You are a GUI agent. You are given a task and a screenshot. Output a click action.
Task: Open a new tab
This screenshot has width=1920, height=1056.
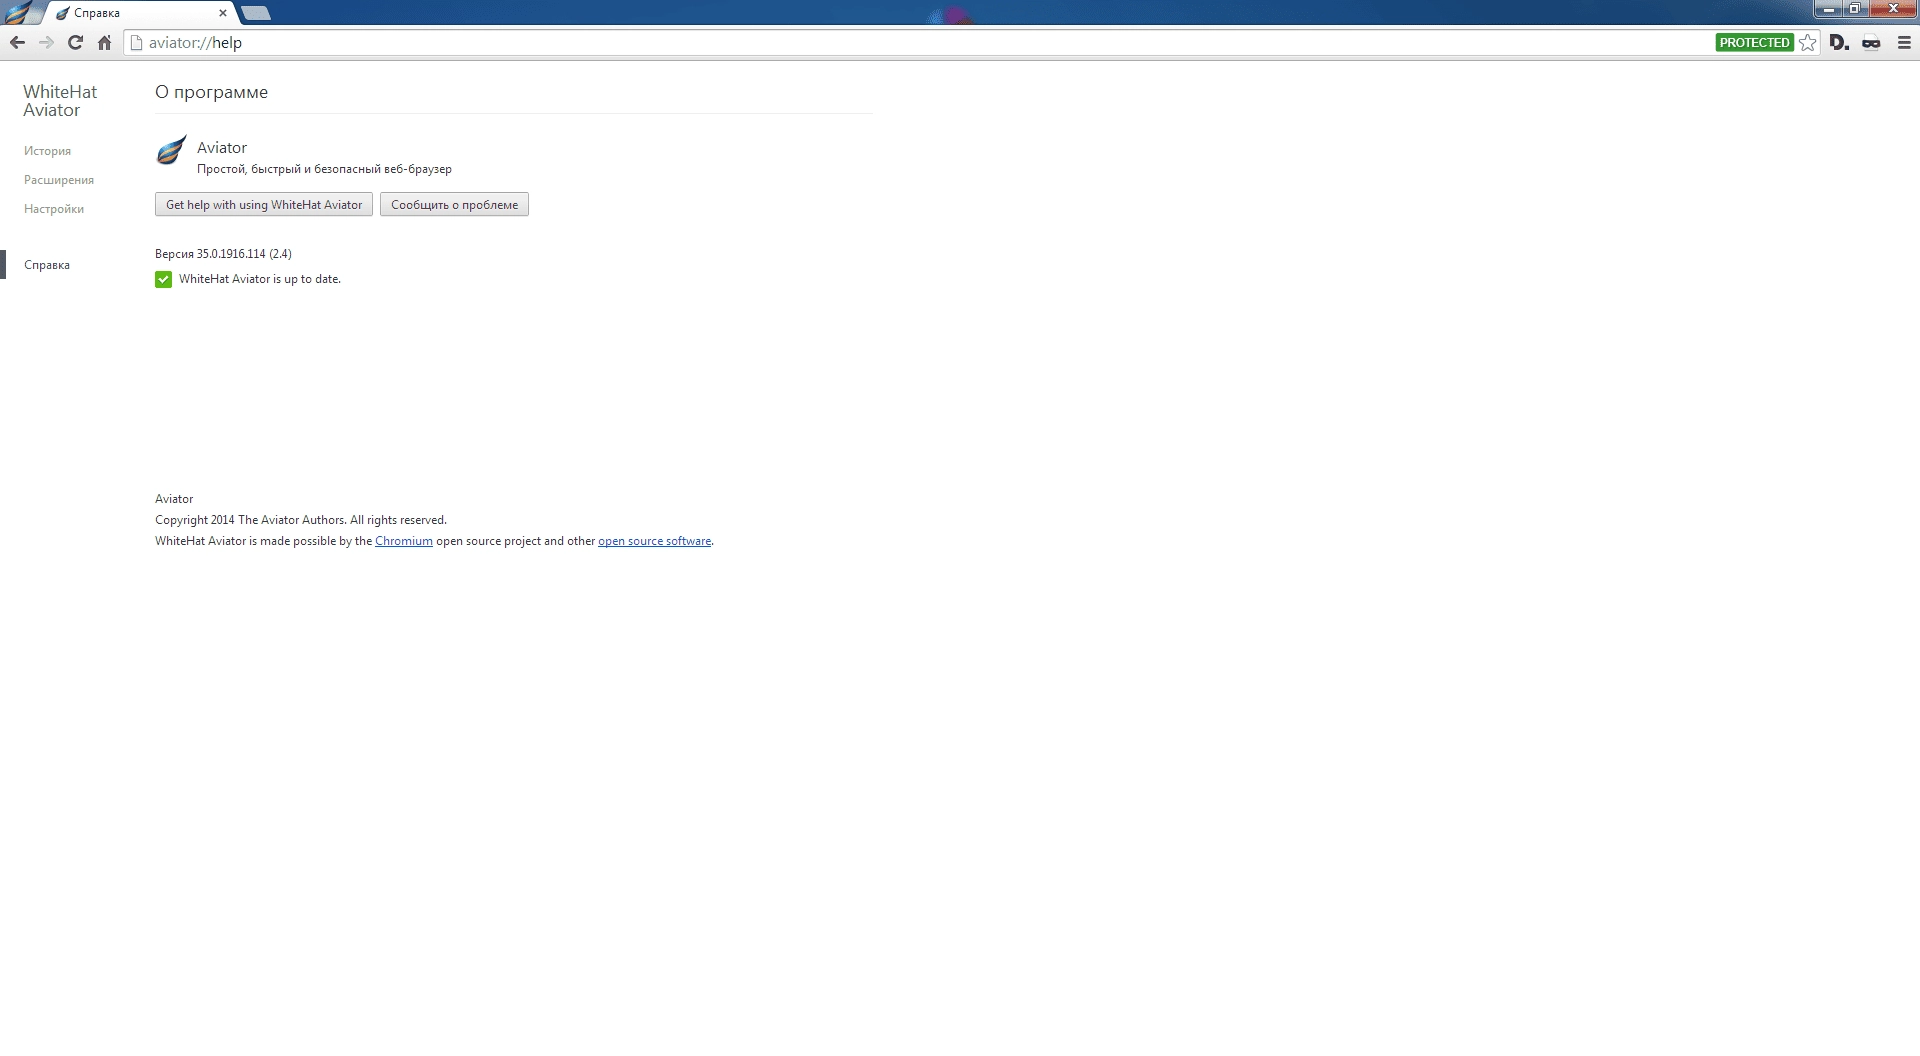pyautogui.click(x=256, y=13)
